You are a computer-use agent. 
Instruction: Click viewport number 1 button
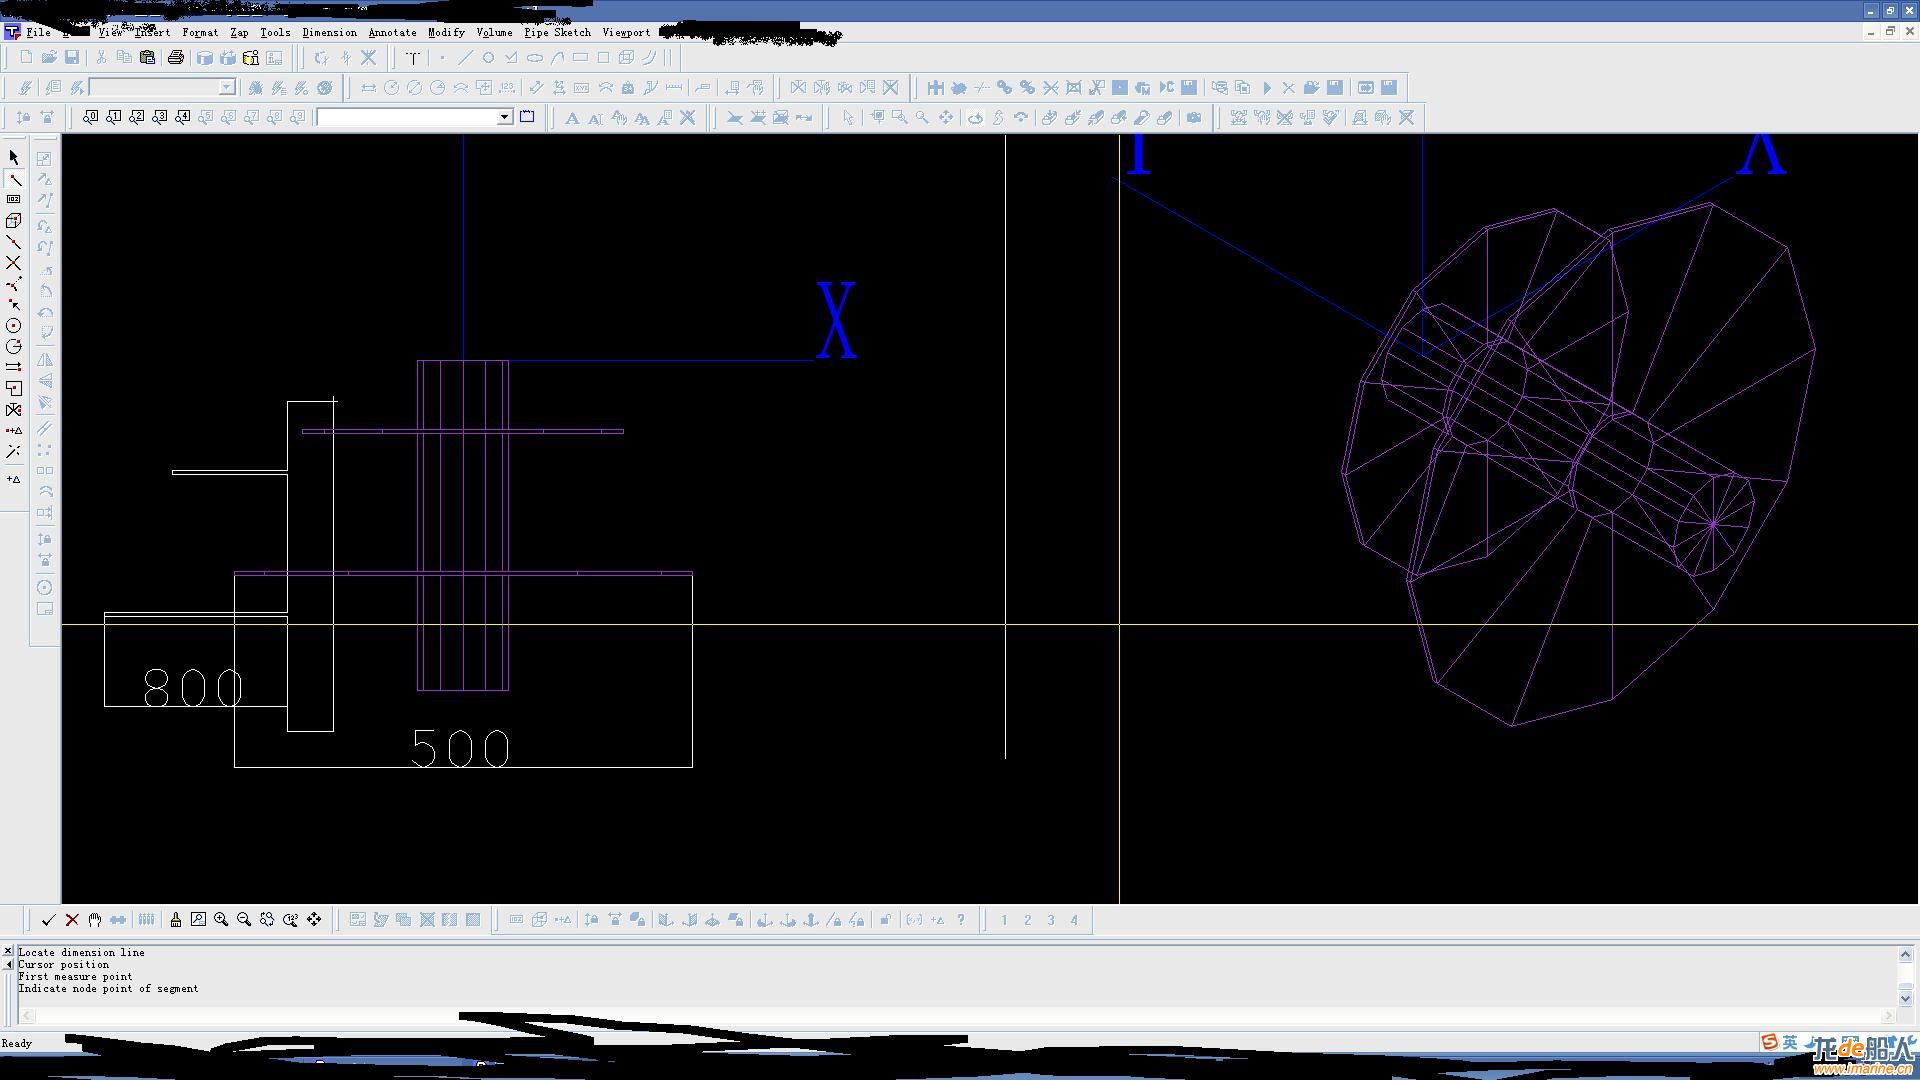(1004, 920)
